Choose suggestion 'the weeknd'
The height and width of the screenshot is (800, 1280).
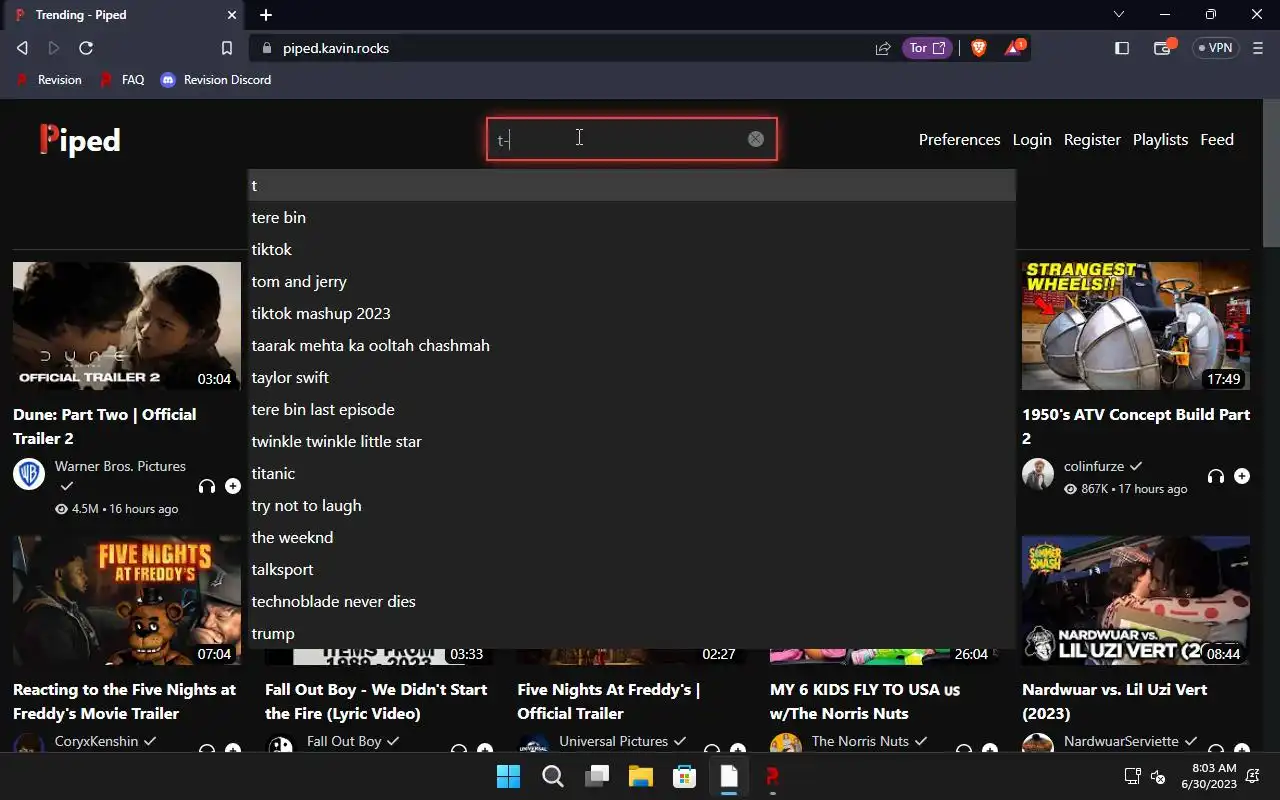click(x=632, y=537)
